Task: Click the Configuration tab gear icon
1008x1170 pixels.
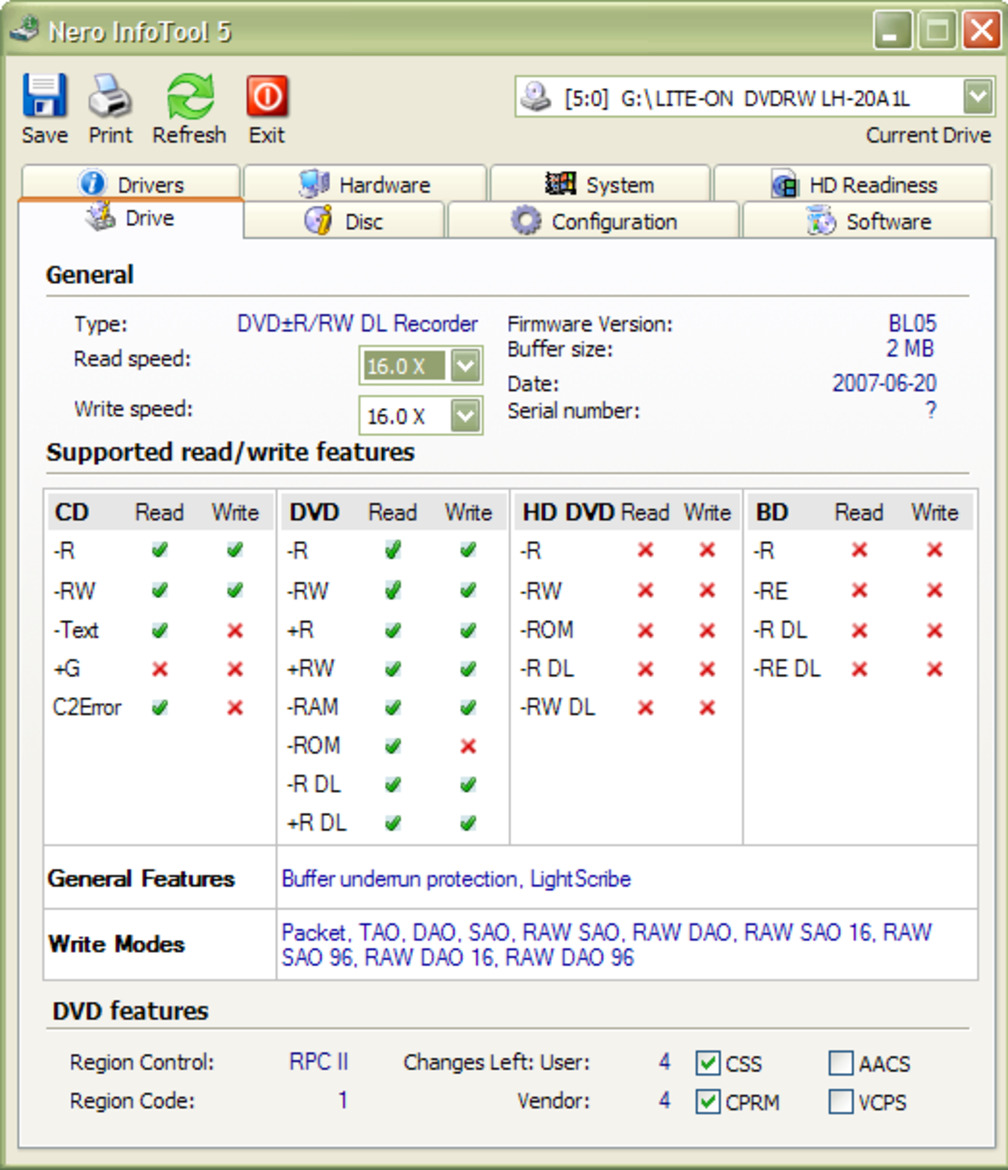Action: [x=526, y=221]
